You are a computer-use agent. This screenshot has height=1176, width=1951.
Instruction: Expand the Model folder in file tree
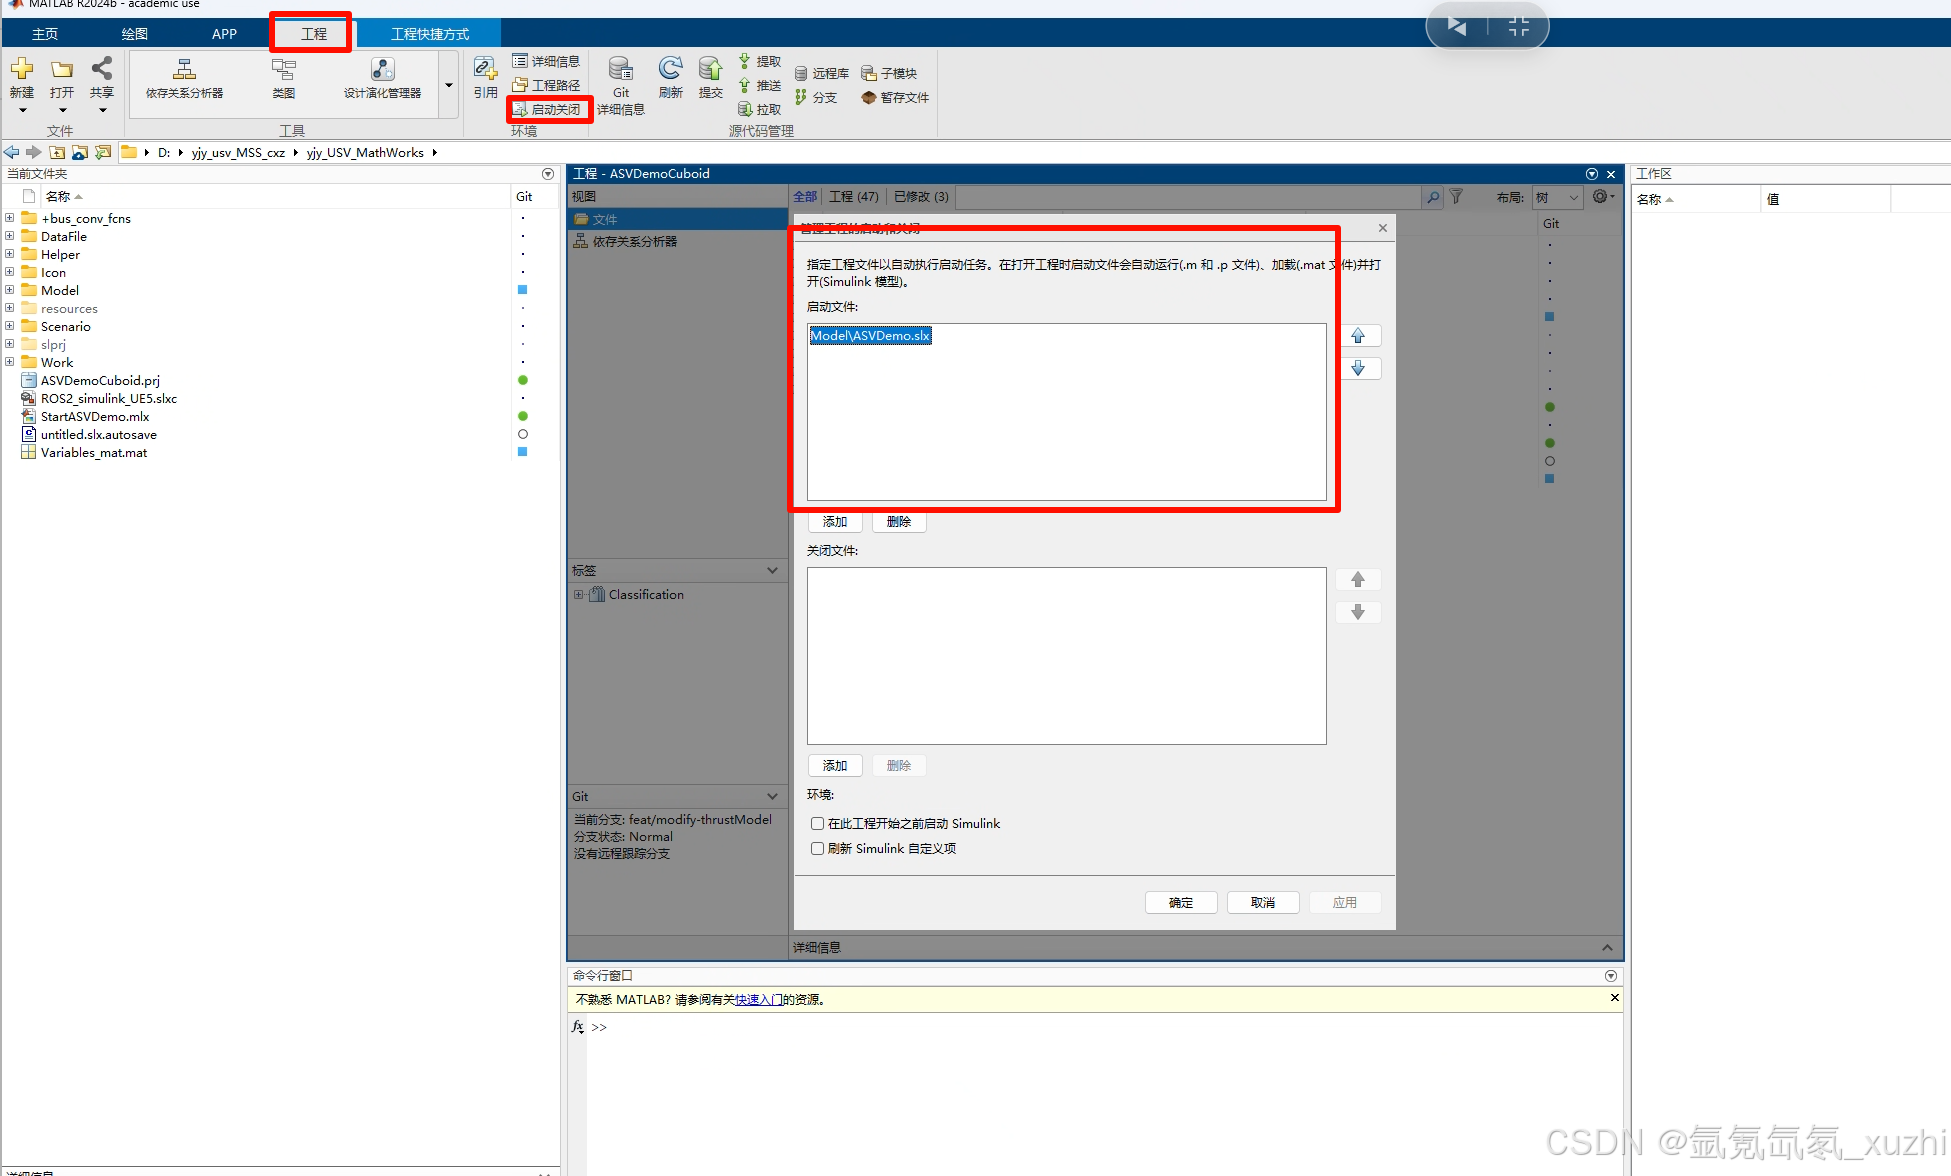10,290
